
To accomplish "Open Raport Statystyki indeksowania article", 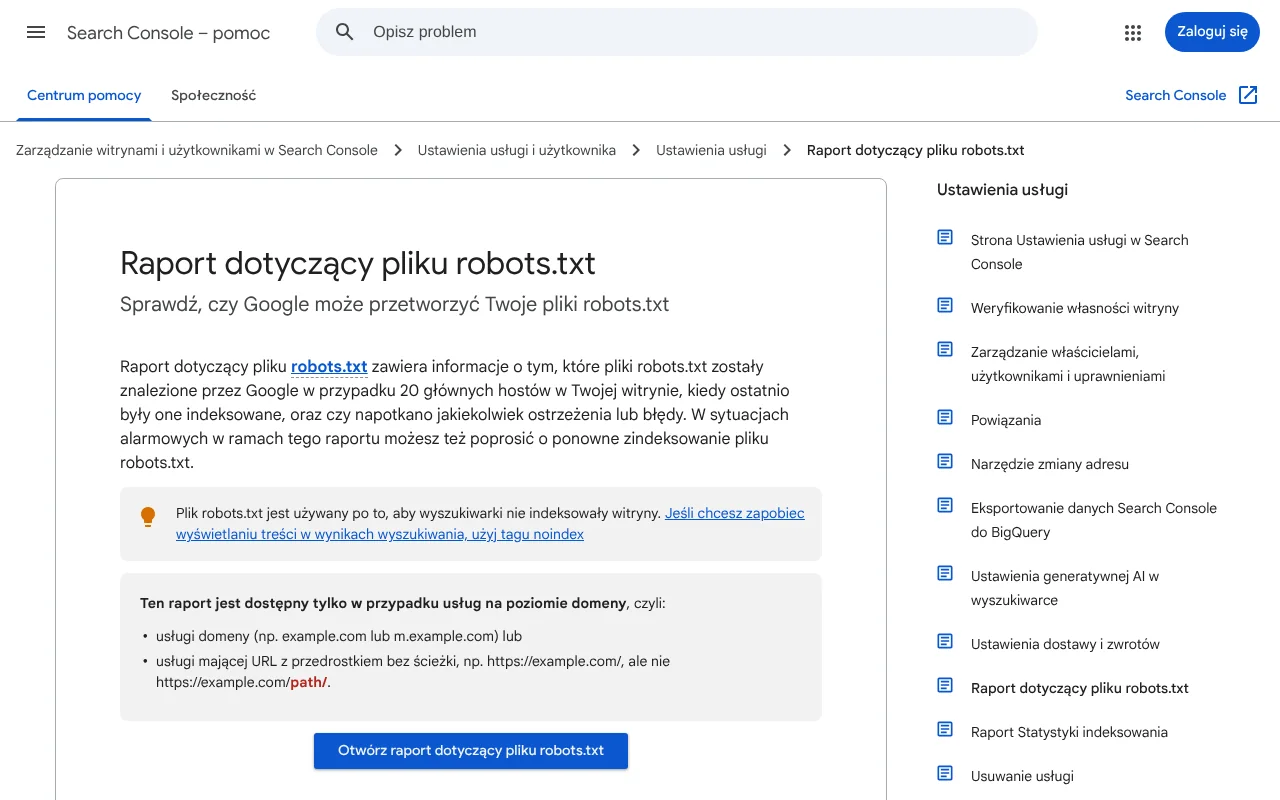I will click(x=1069, y=732).
